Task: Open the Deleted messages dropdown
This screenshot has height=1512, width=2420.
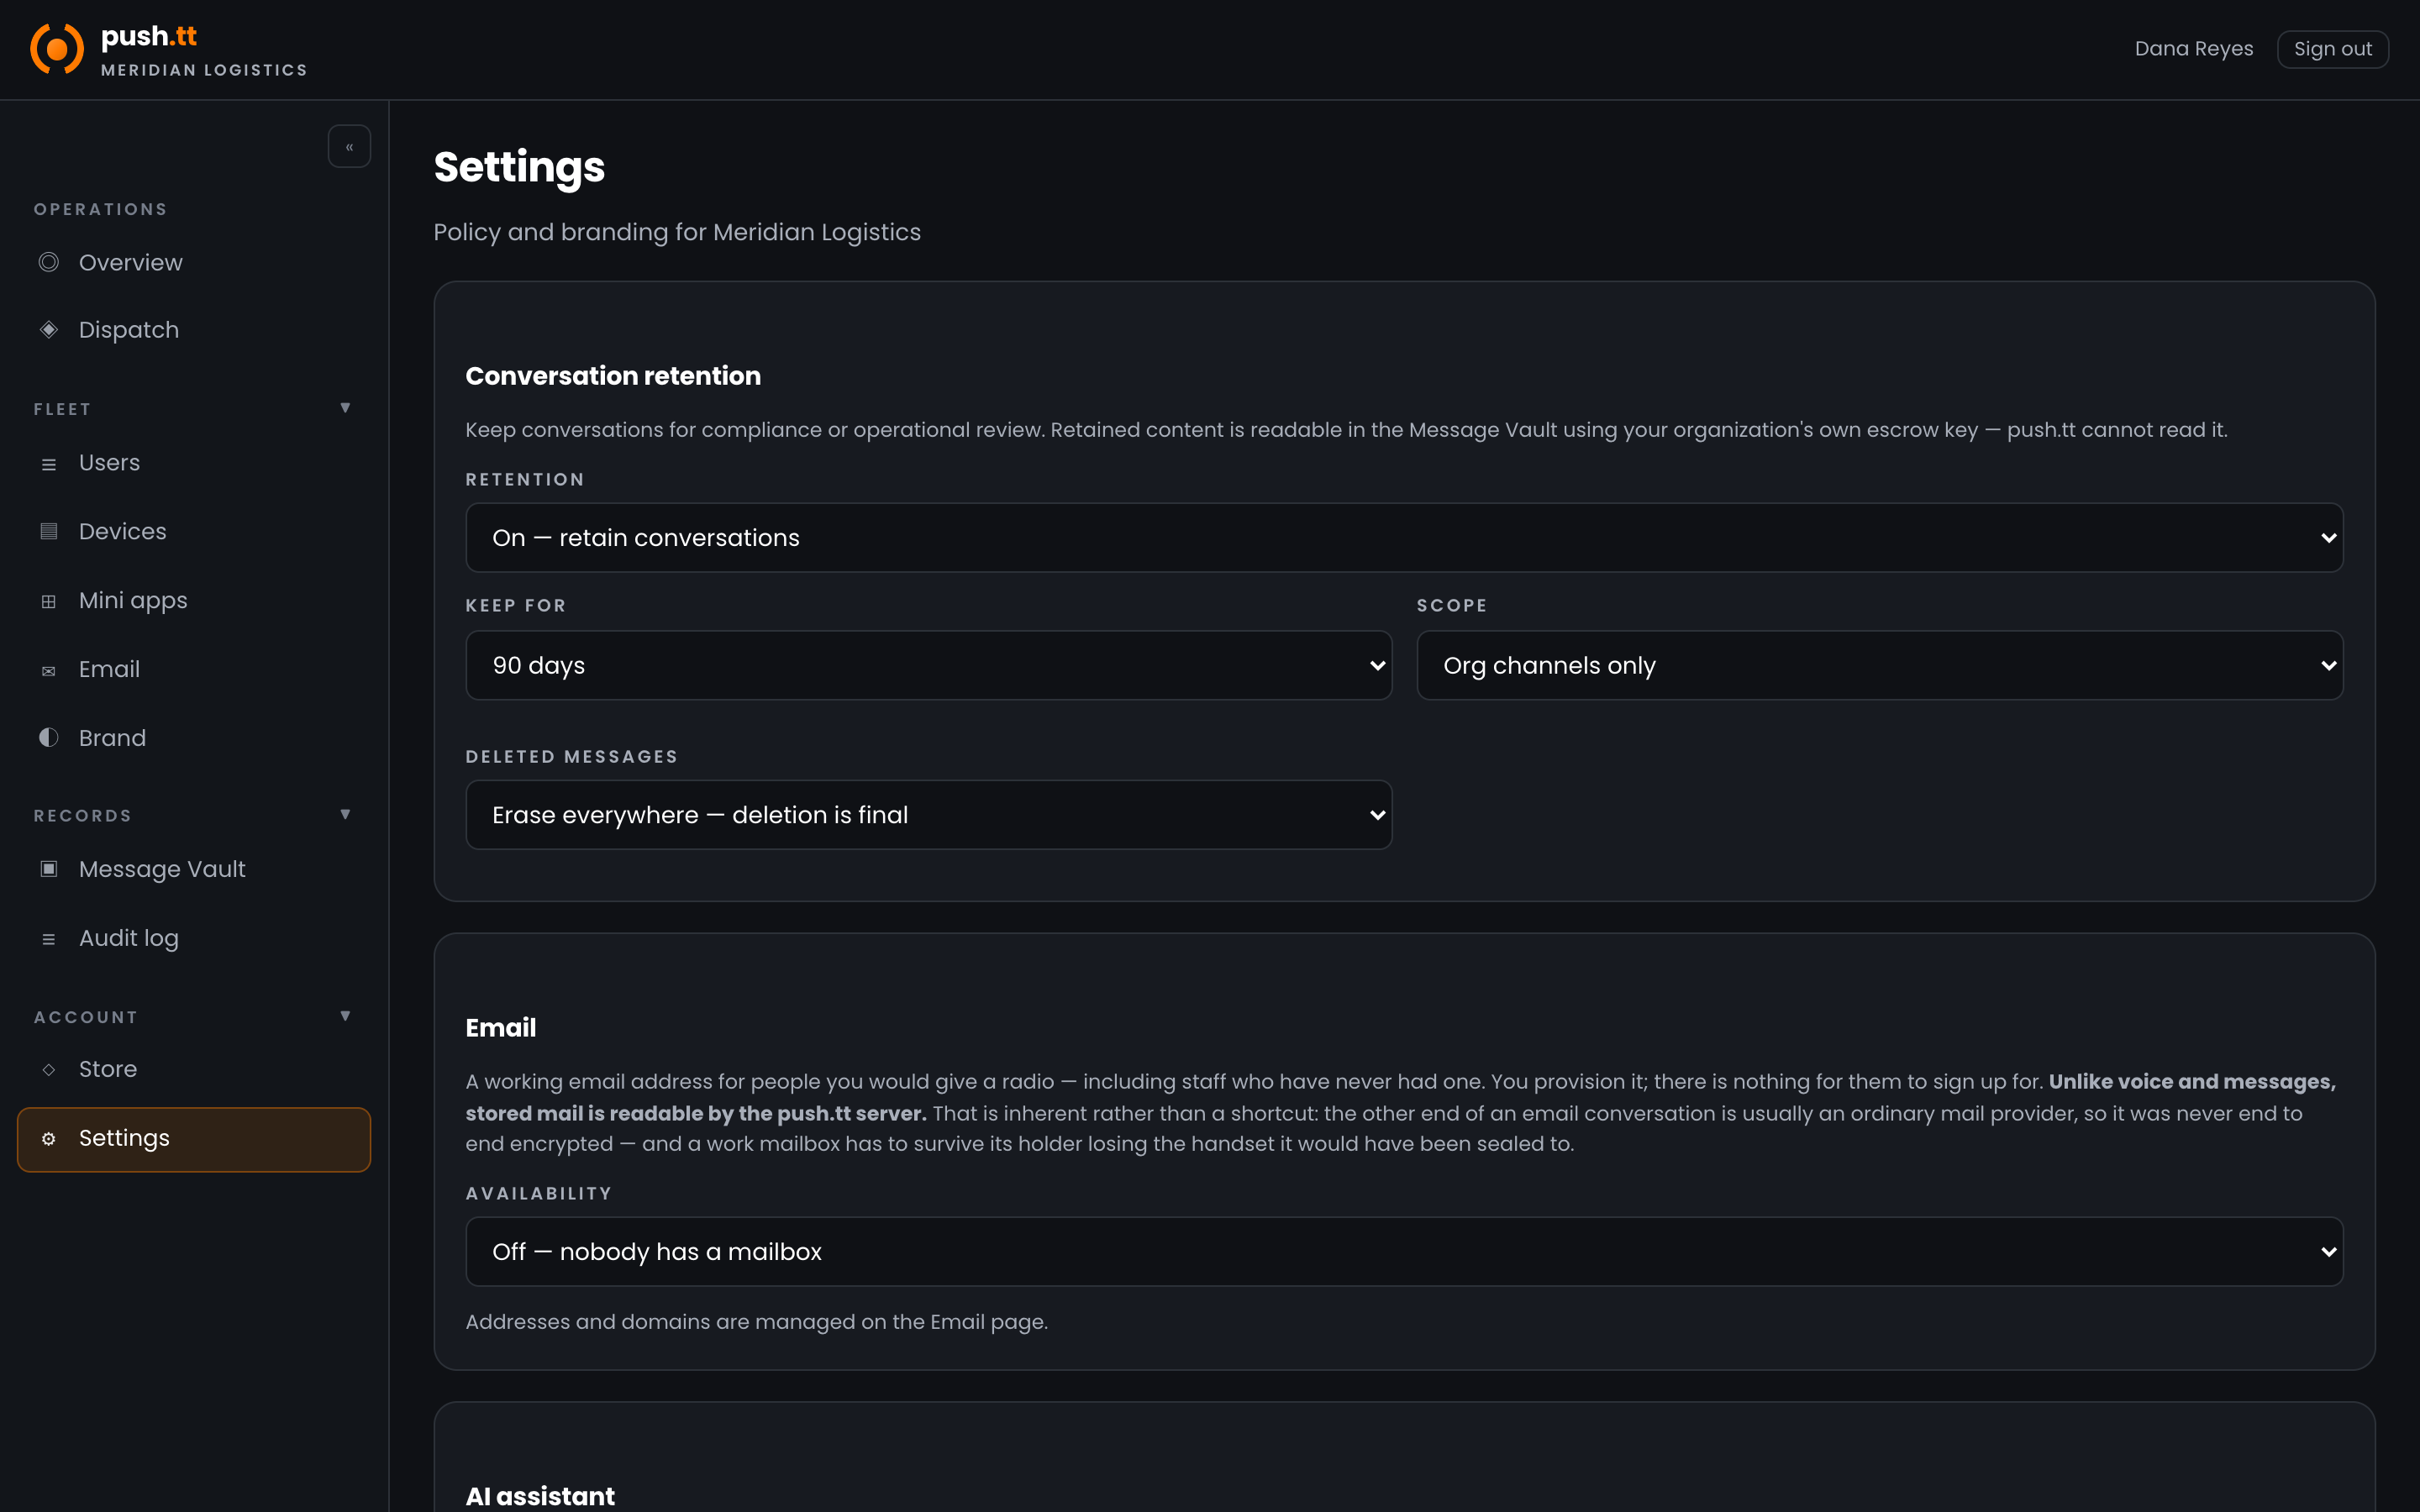Action: [929, 815]
